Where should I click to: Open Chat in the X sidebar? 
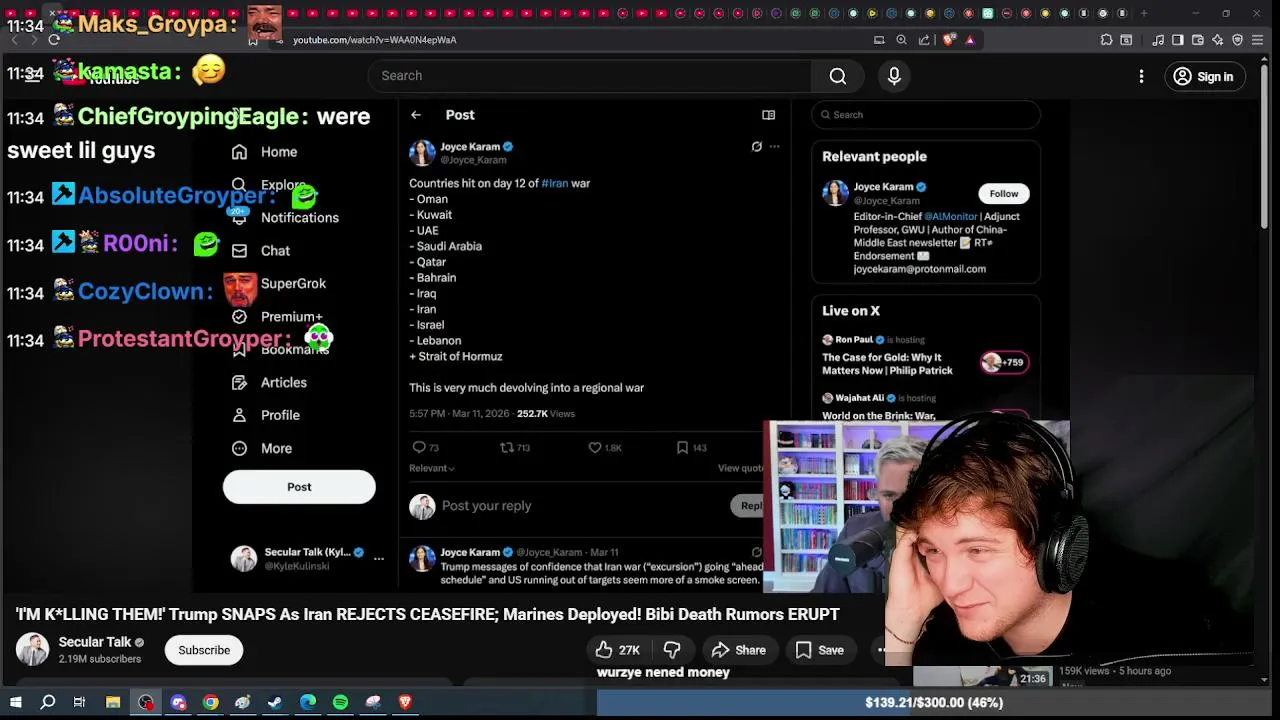260,251
